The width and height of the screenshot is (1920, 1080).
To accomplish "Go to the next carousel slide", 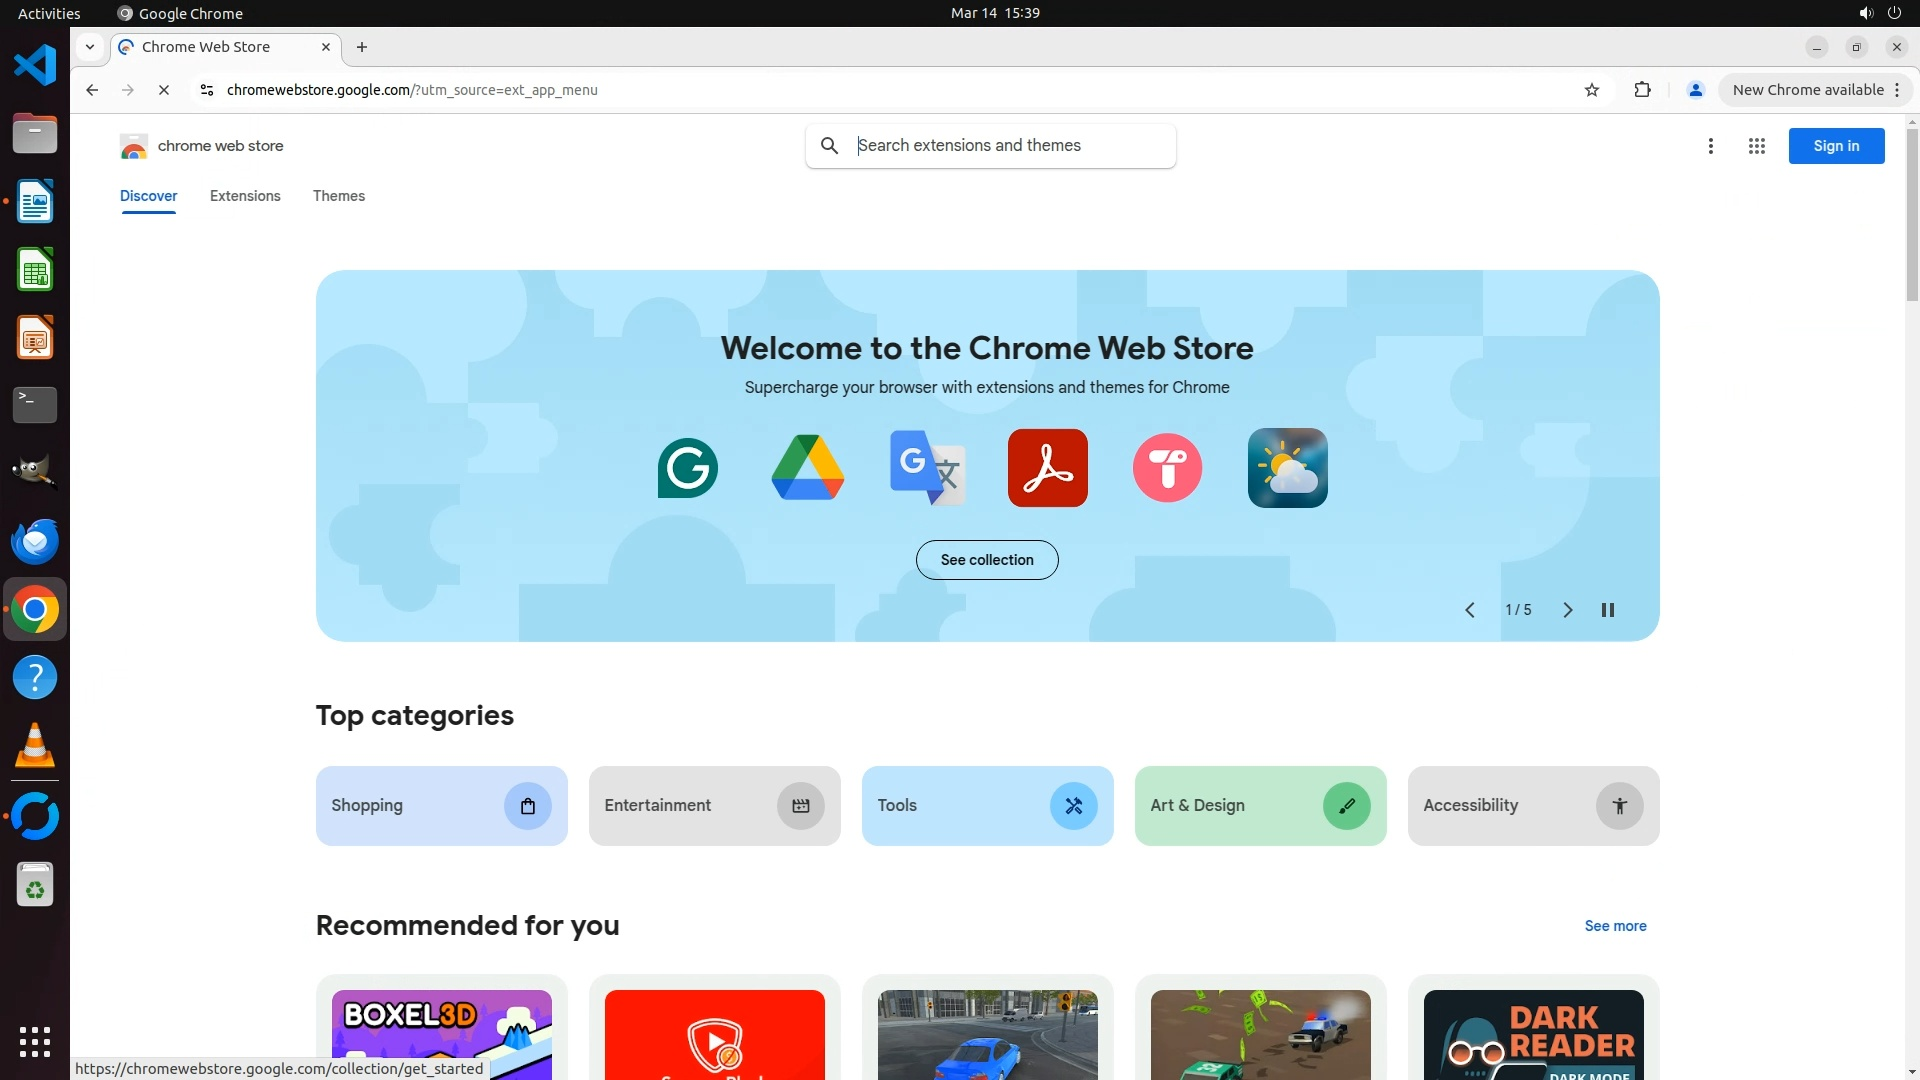I will click(x=1567, y=610).
